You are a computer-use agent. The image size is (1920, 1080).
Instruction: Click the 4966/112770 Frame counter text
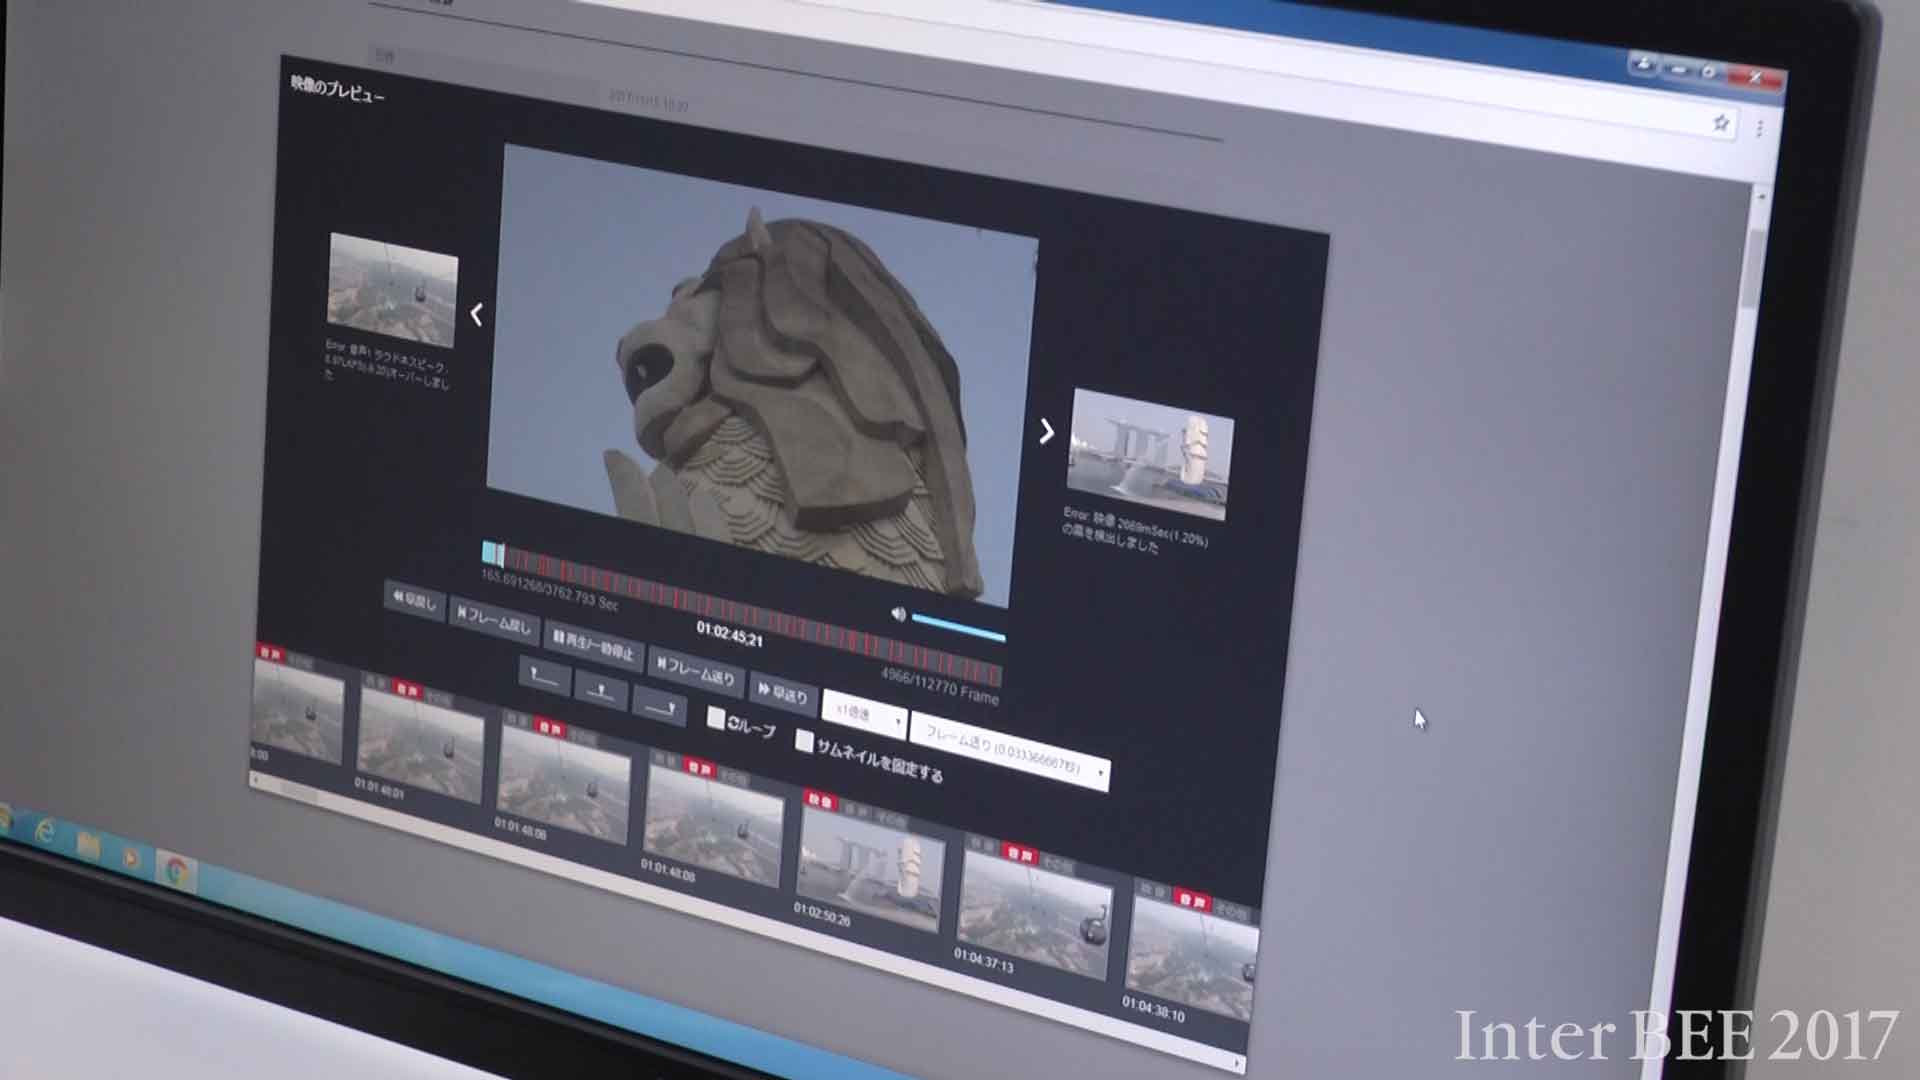[939, 686]
